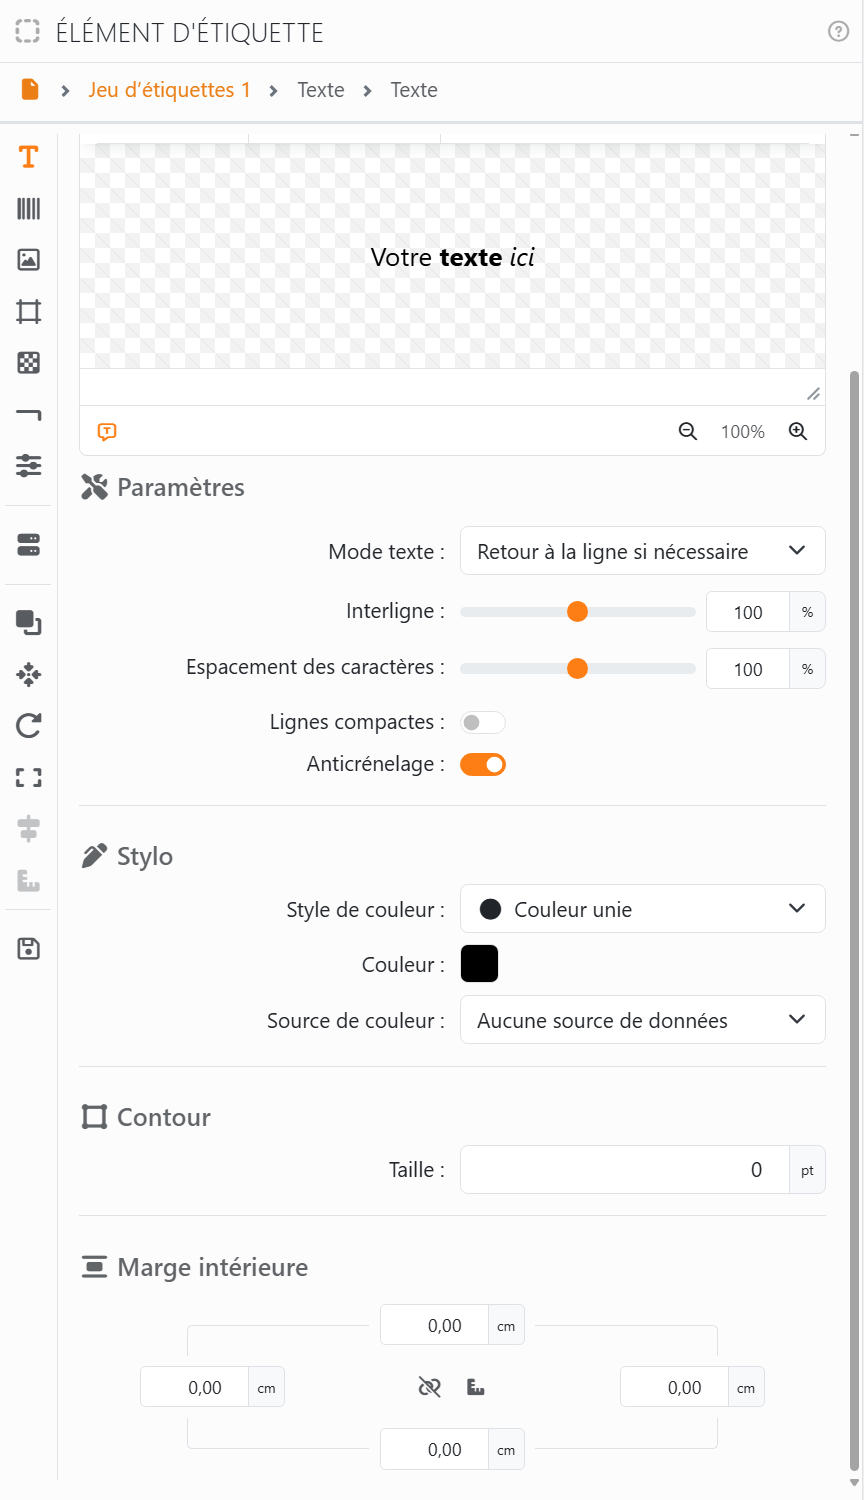Click the layer order icon in sidebar
Screen dimensions: 864x1500
28,622
